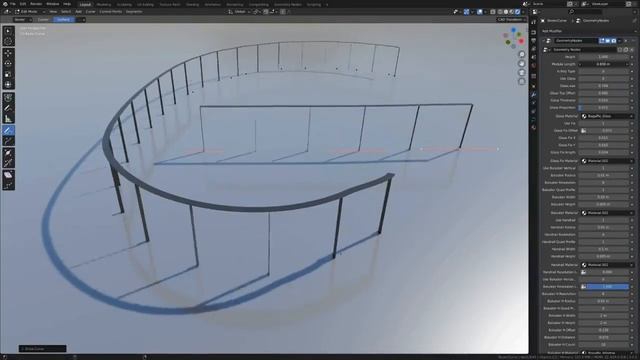Open the Global transform orientation dropdown
640x360 pixels.
pos(239,12)
